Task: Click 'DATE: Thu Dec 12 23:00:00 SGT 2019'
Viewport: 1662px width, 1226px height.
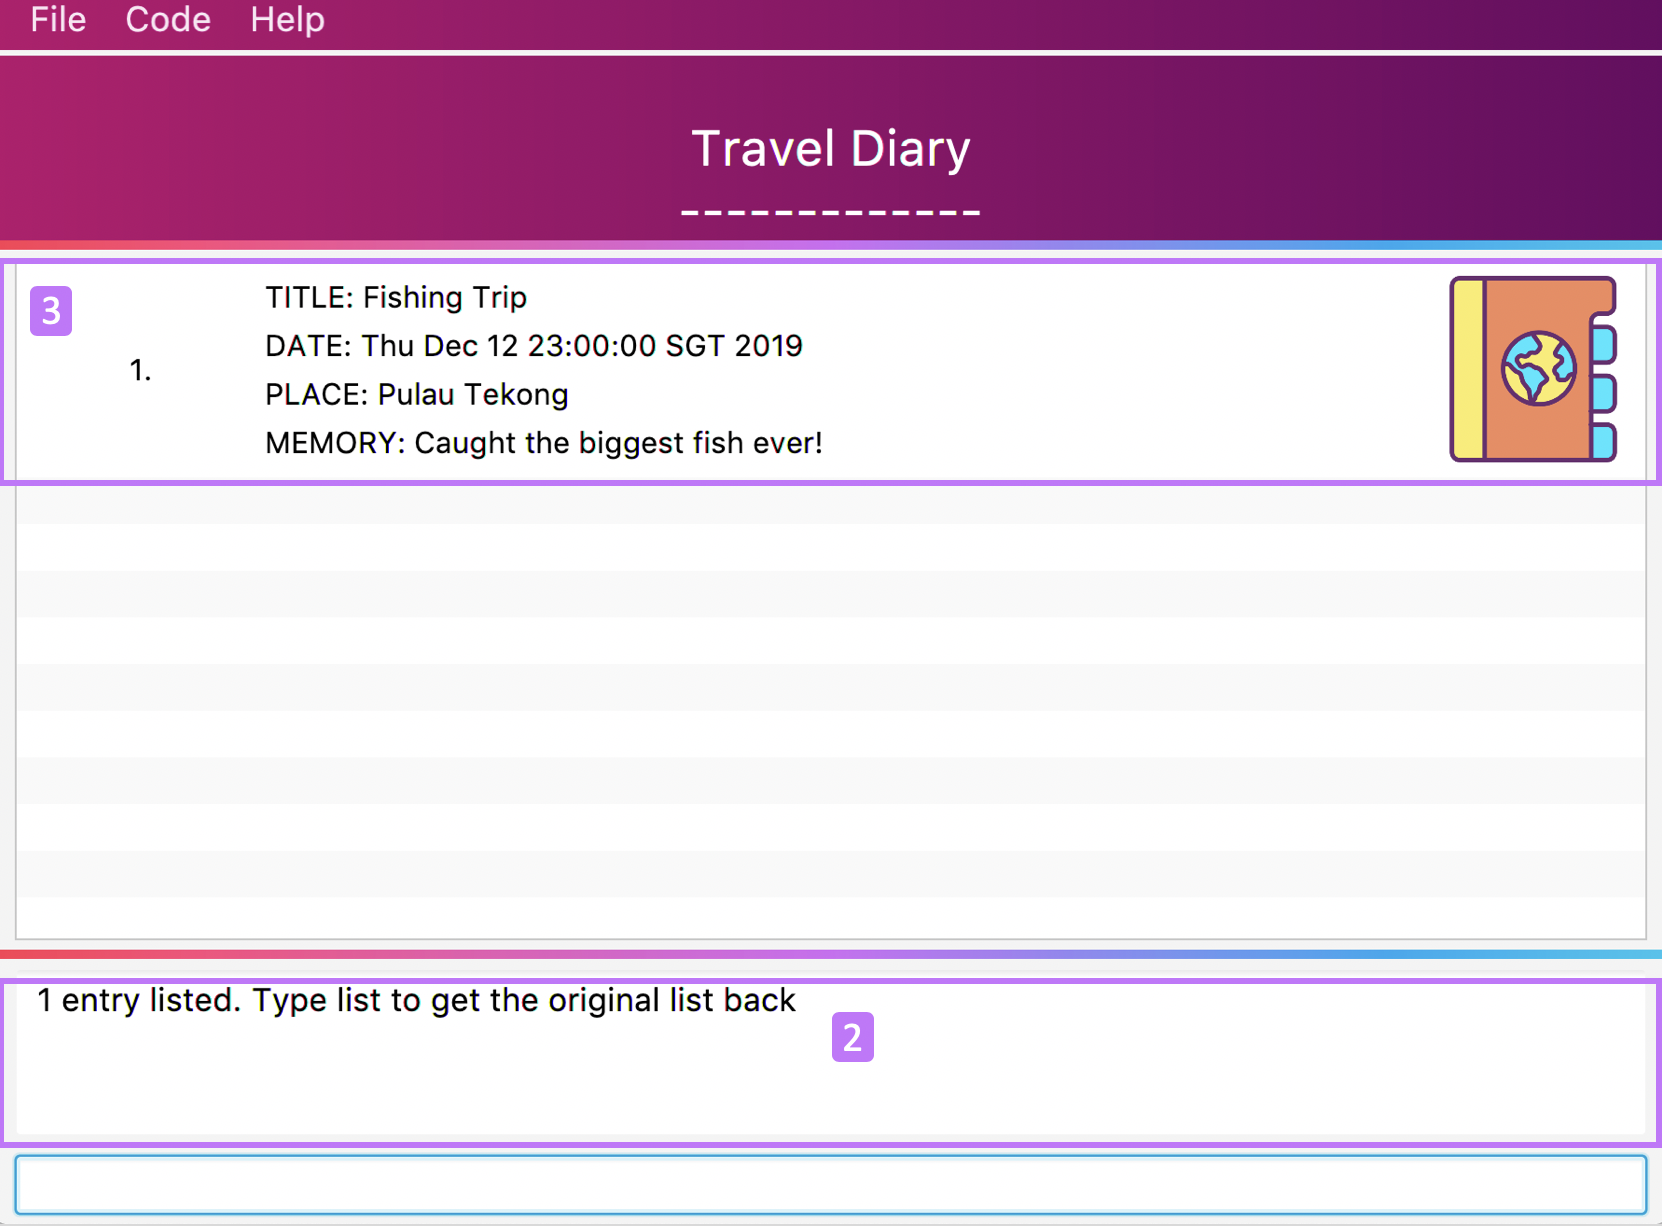Action: tap(534, 346)
